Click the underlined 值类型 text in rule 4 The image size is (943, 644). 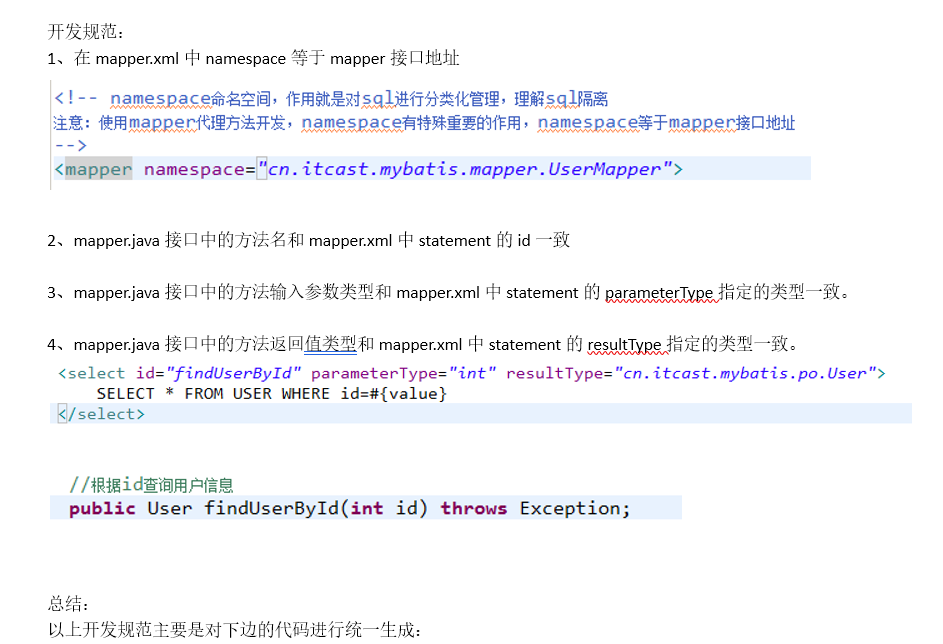pyautogui.click(x=331, y=344)
